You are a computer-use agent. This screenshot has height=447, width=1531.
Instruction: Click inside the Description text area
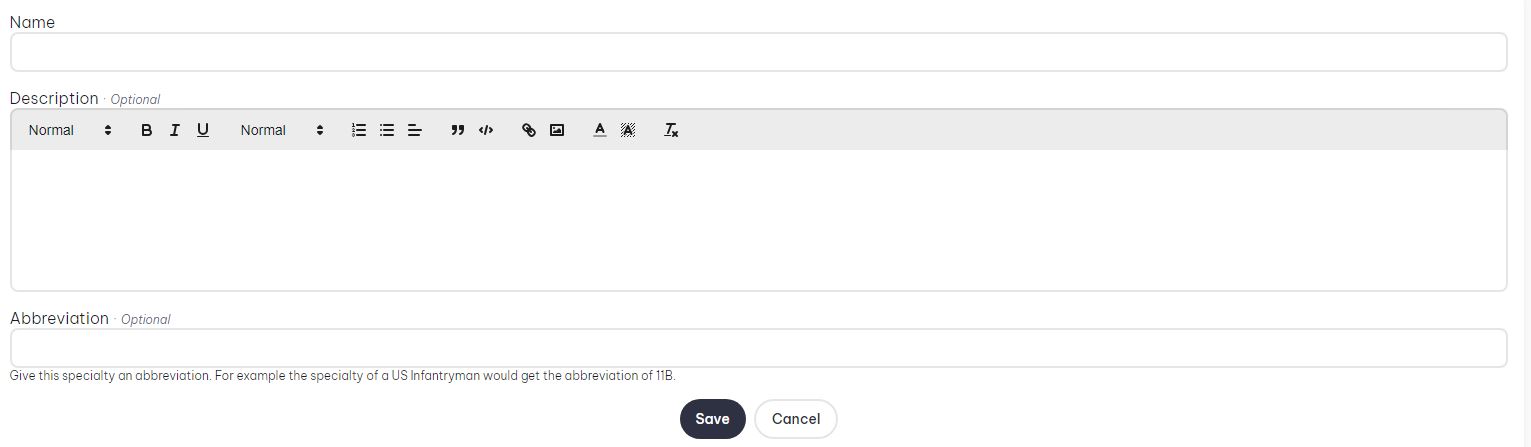click(758, 220)
